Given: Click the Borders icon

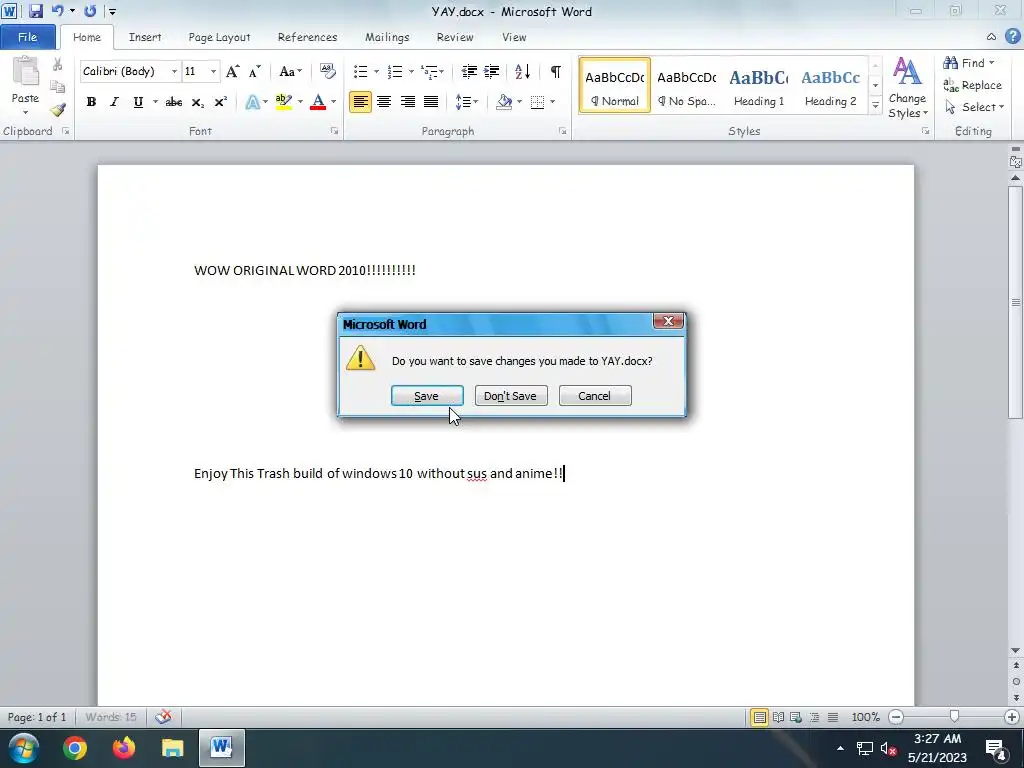Looking at the screenshot, I should (x=537, y=102).
